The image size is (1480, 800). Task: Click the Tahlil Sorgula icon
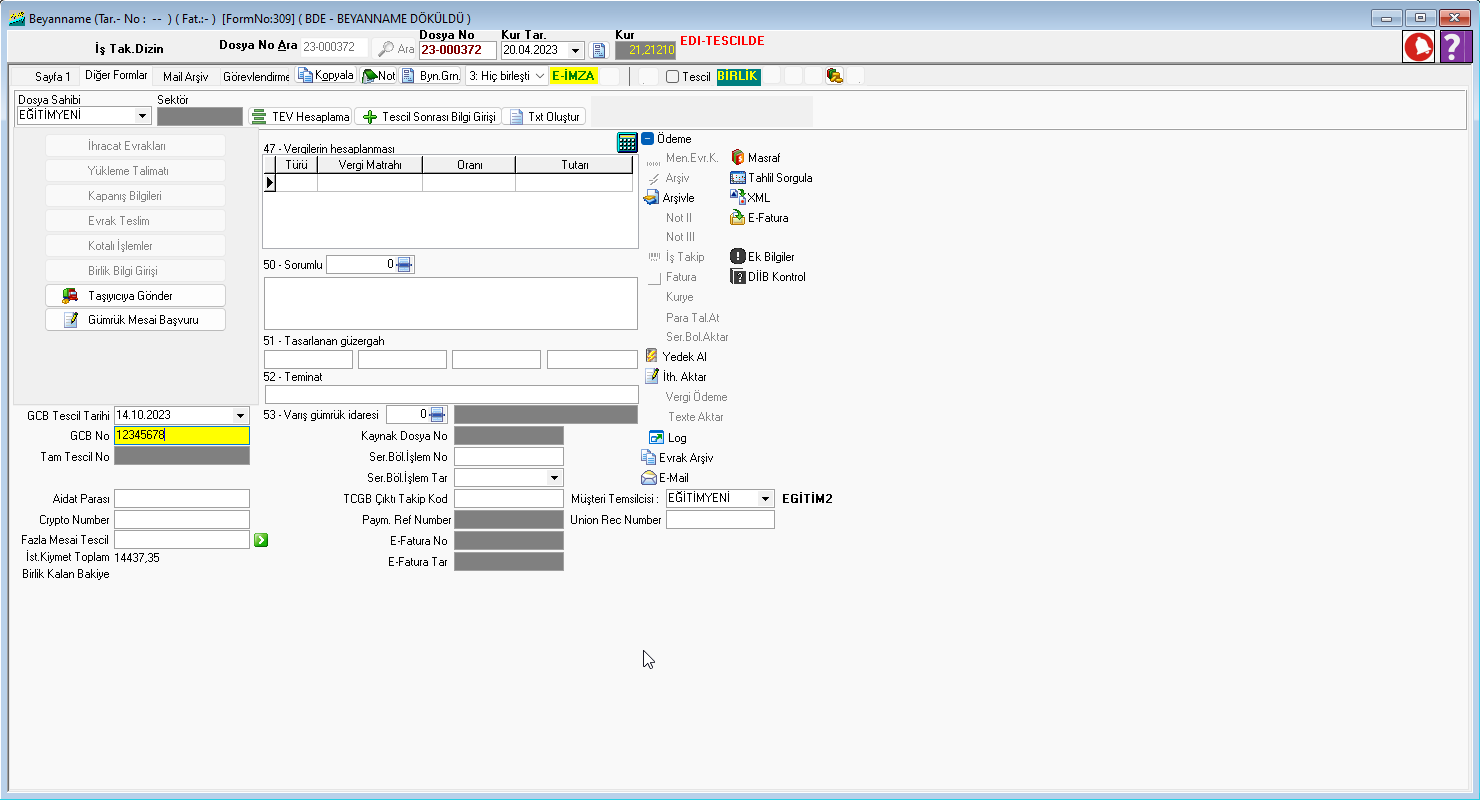(738, 178)
